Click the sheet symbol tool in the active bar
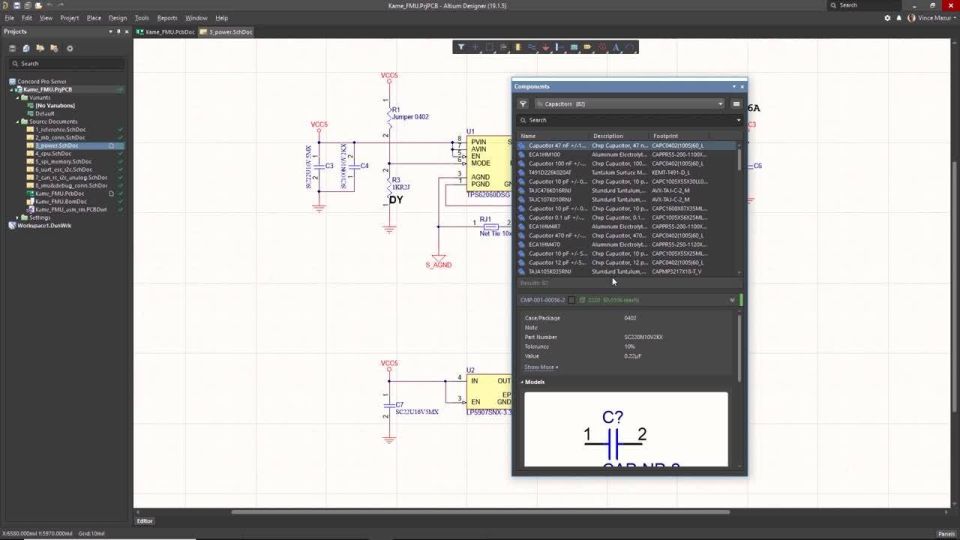The width and height of the screenshot is (960, 540). [x=574, y=47]
